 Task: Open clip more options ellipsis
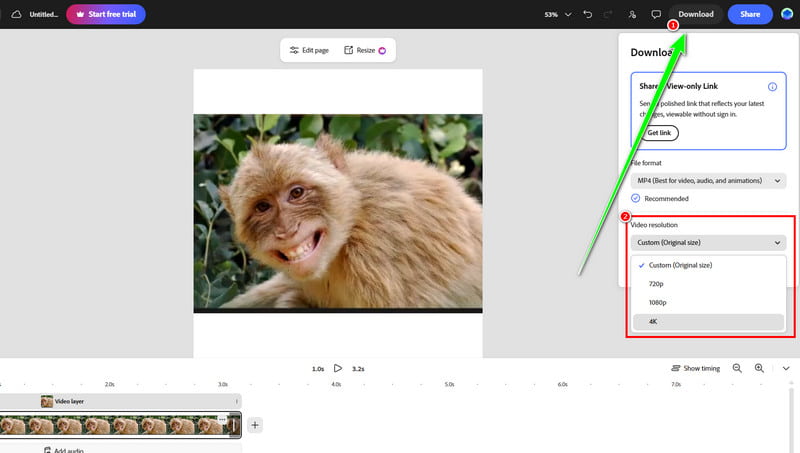[222, 419]
